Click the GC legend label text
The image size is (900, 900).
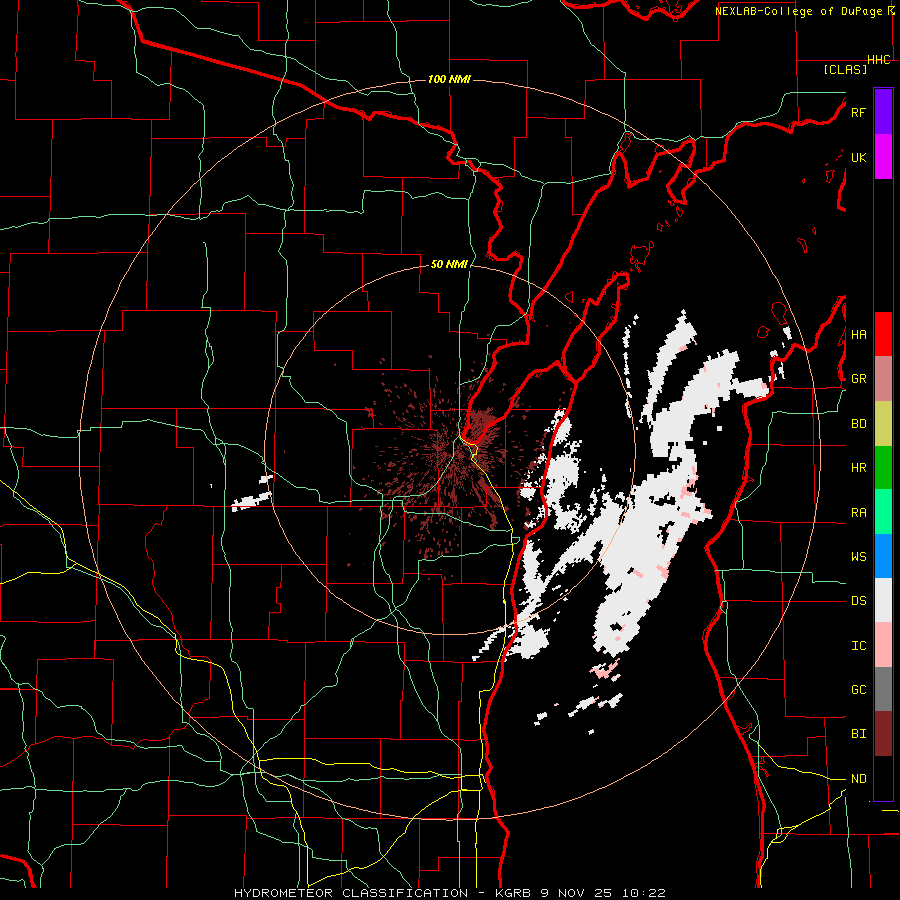[x=858, y=689]
